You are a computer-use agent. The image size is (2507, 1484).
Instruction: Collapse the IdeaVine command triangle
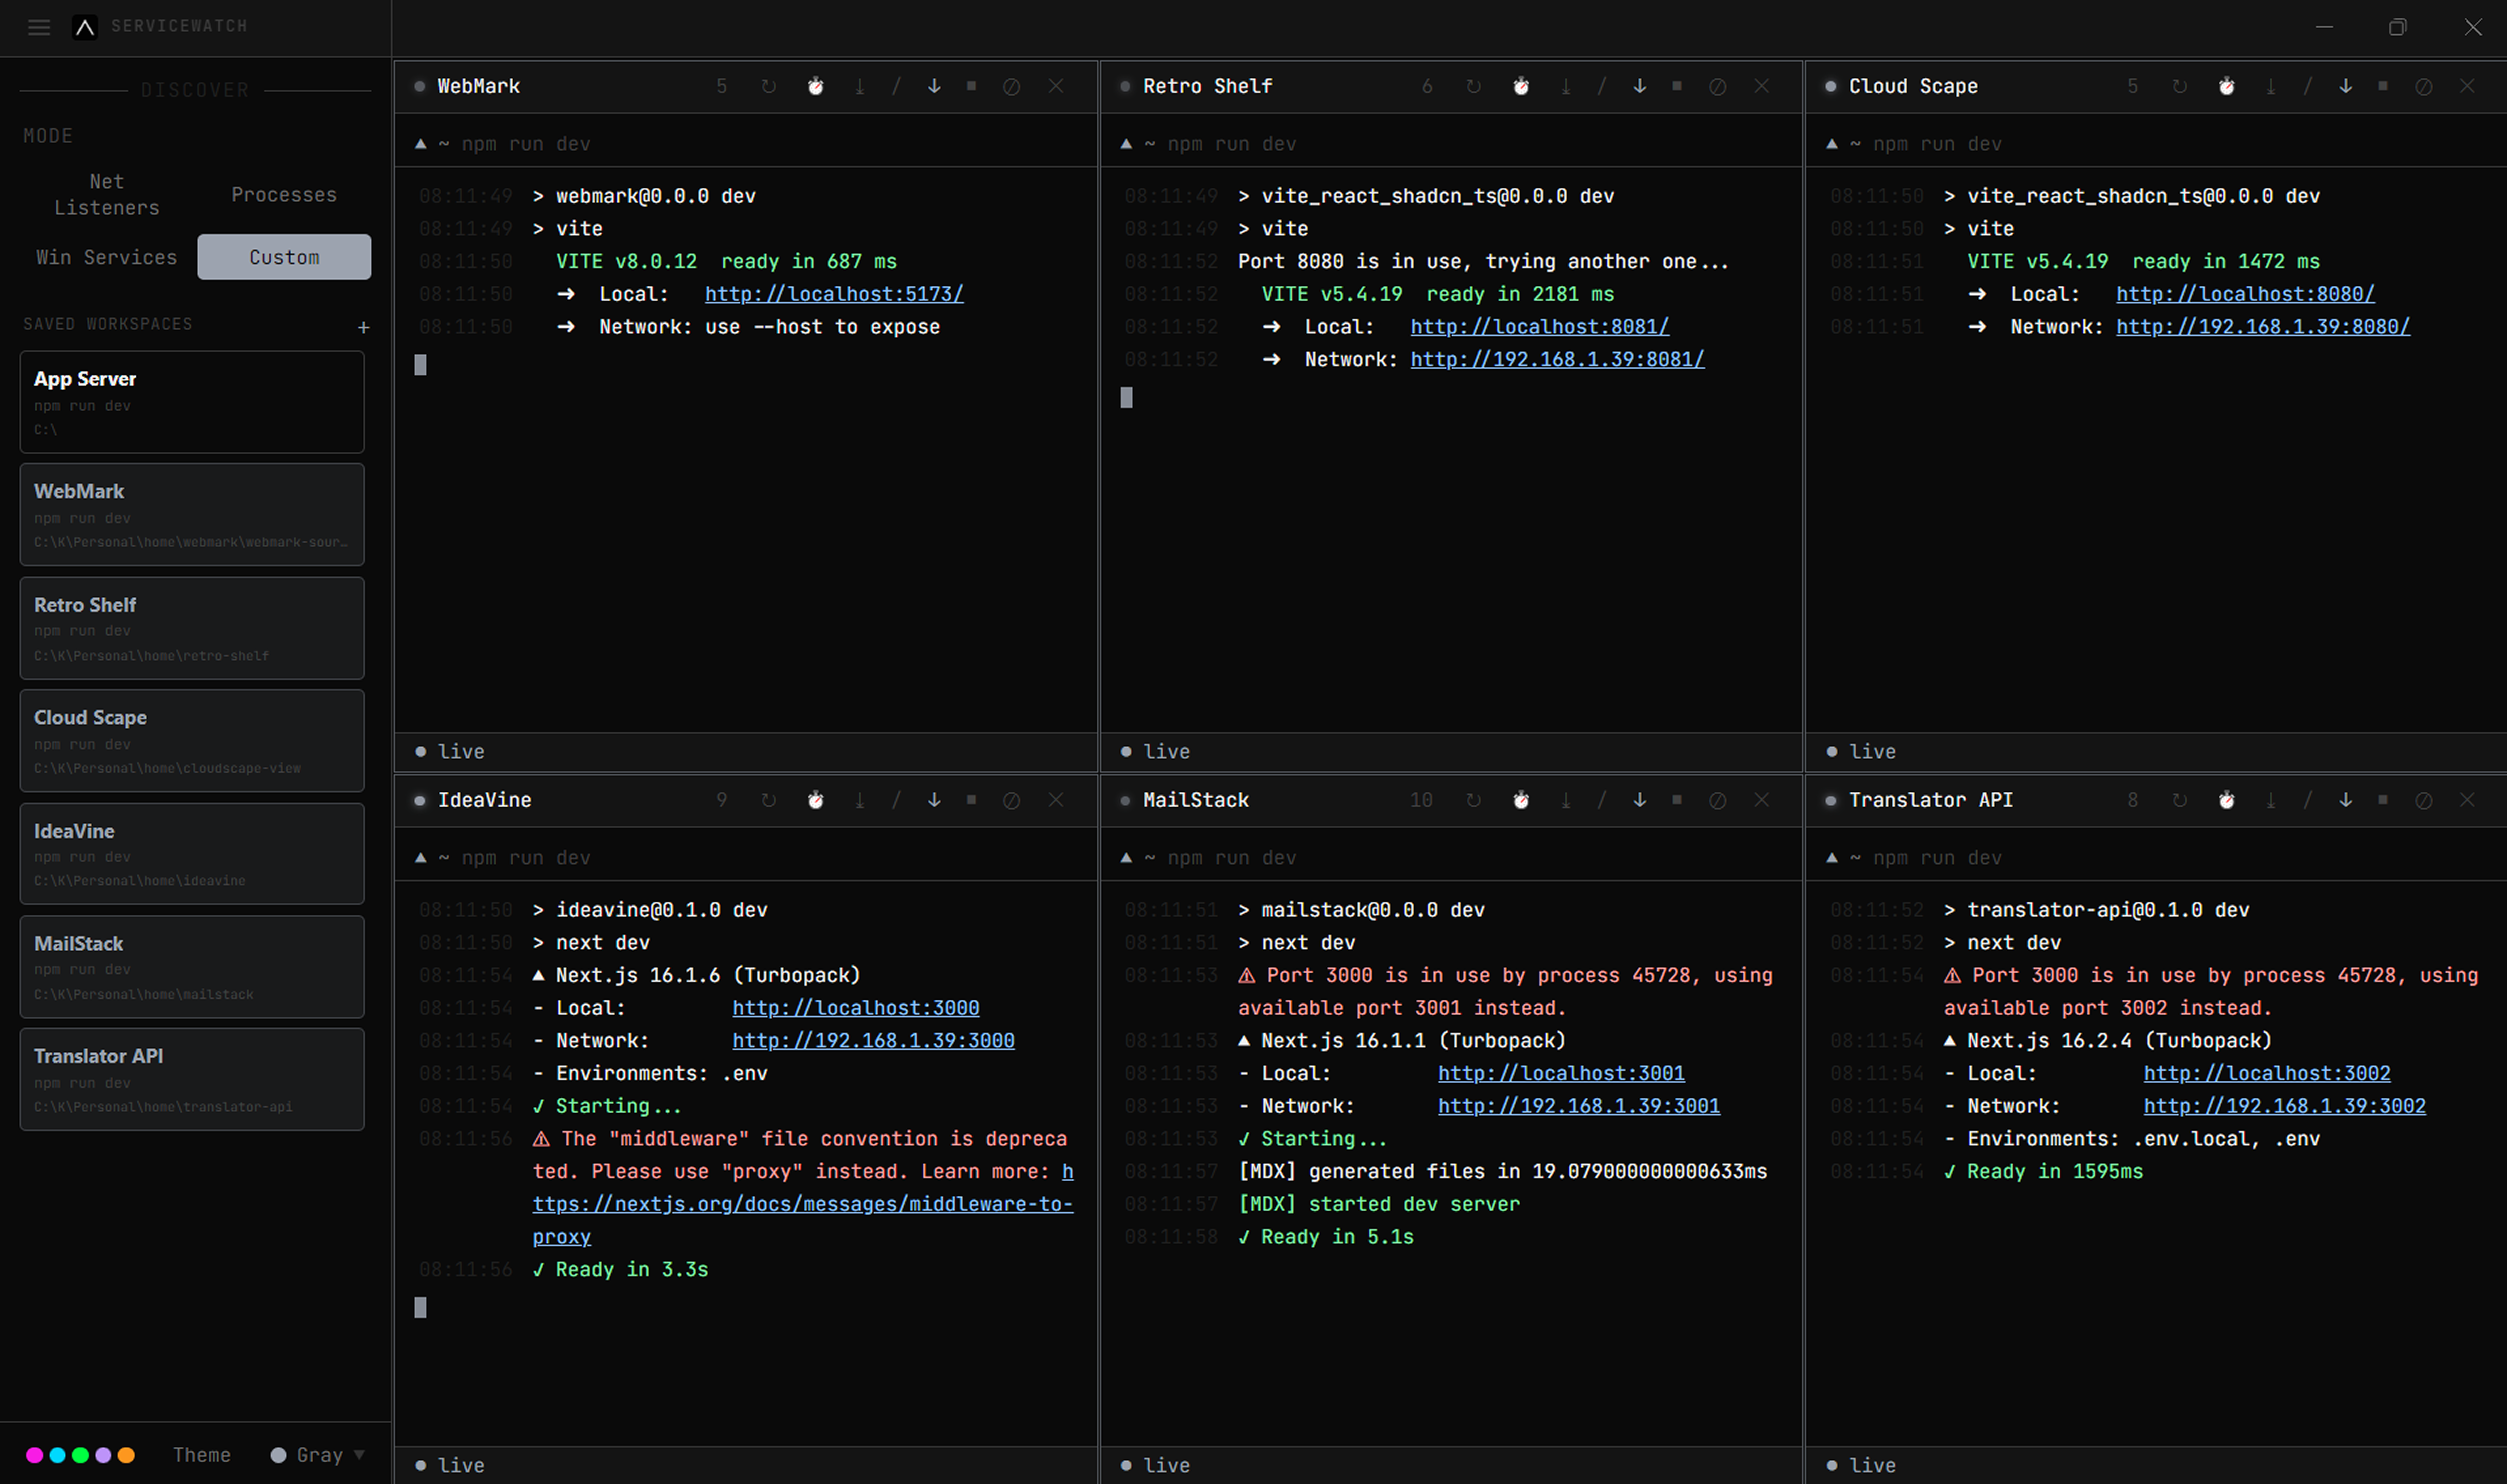tap(421, 858)
